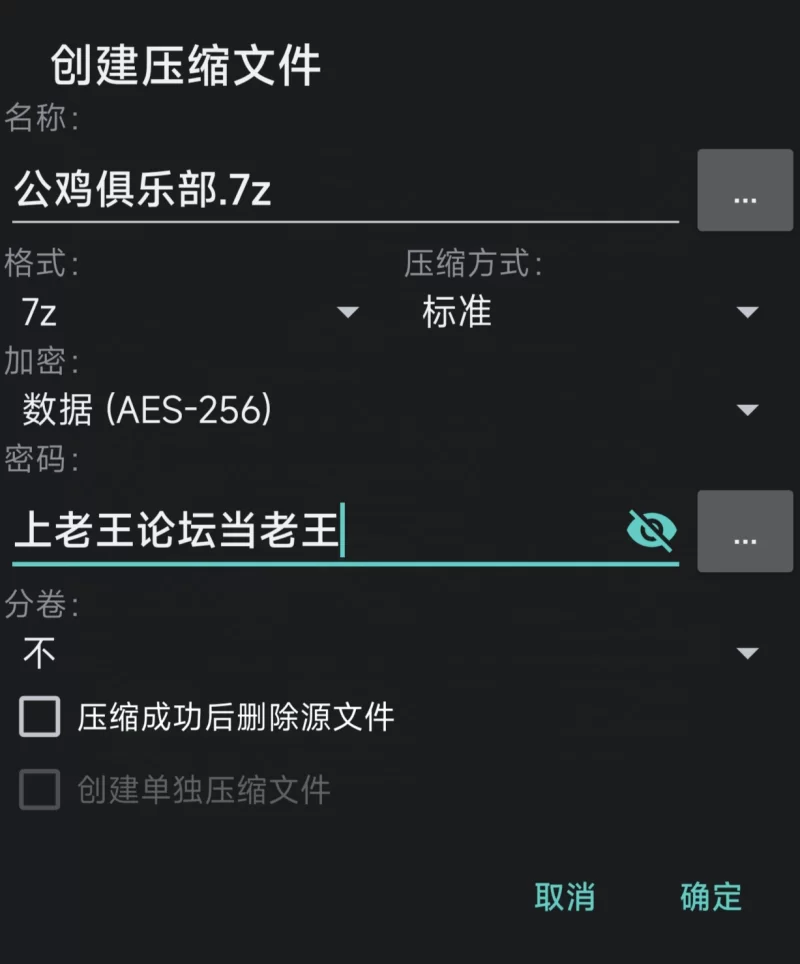
Task: Open the 数据 (AES-256) encryption dropdown
Action: click(x=389, y=409)
